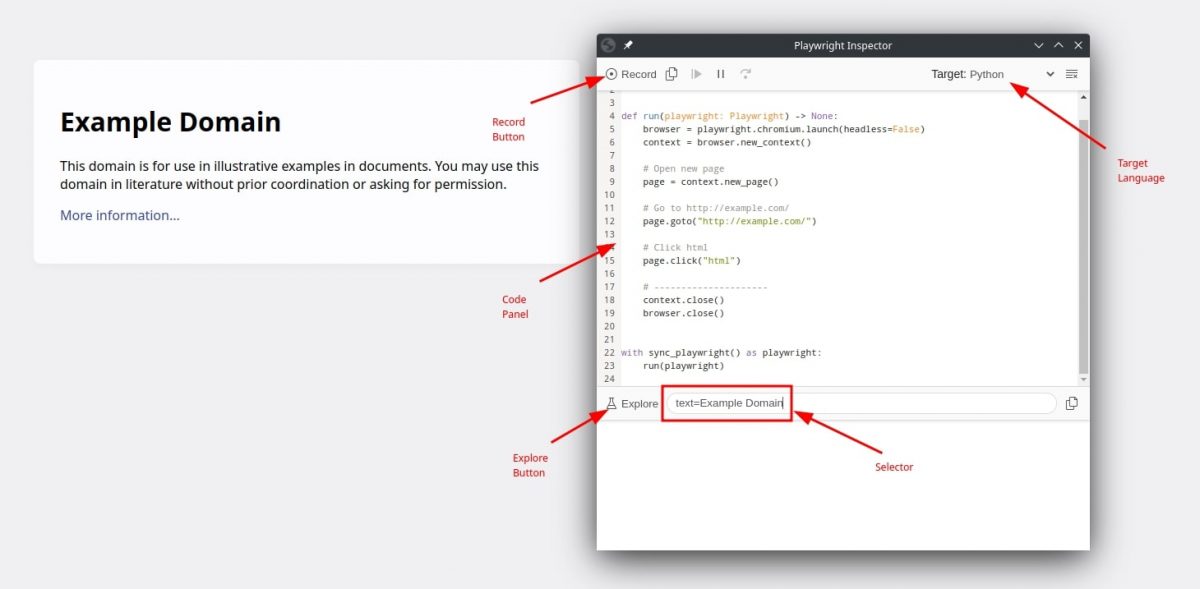Pause script execution using the pause icon
The width and height of the screenshot is (1200, 589).
[720, 73]
